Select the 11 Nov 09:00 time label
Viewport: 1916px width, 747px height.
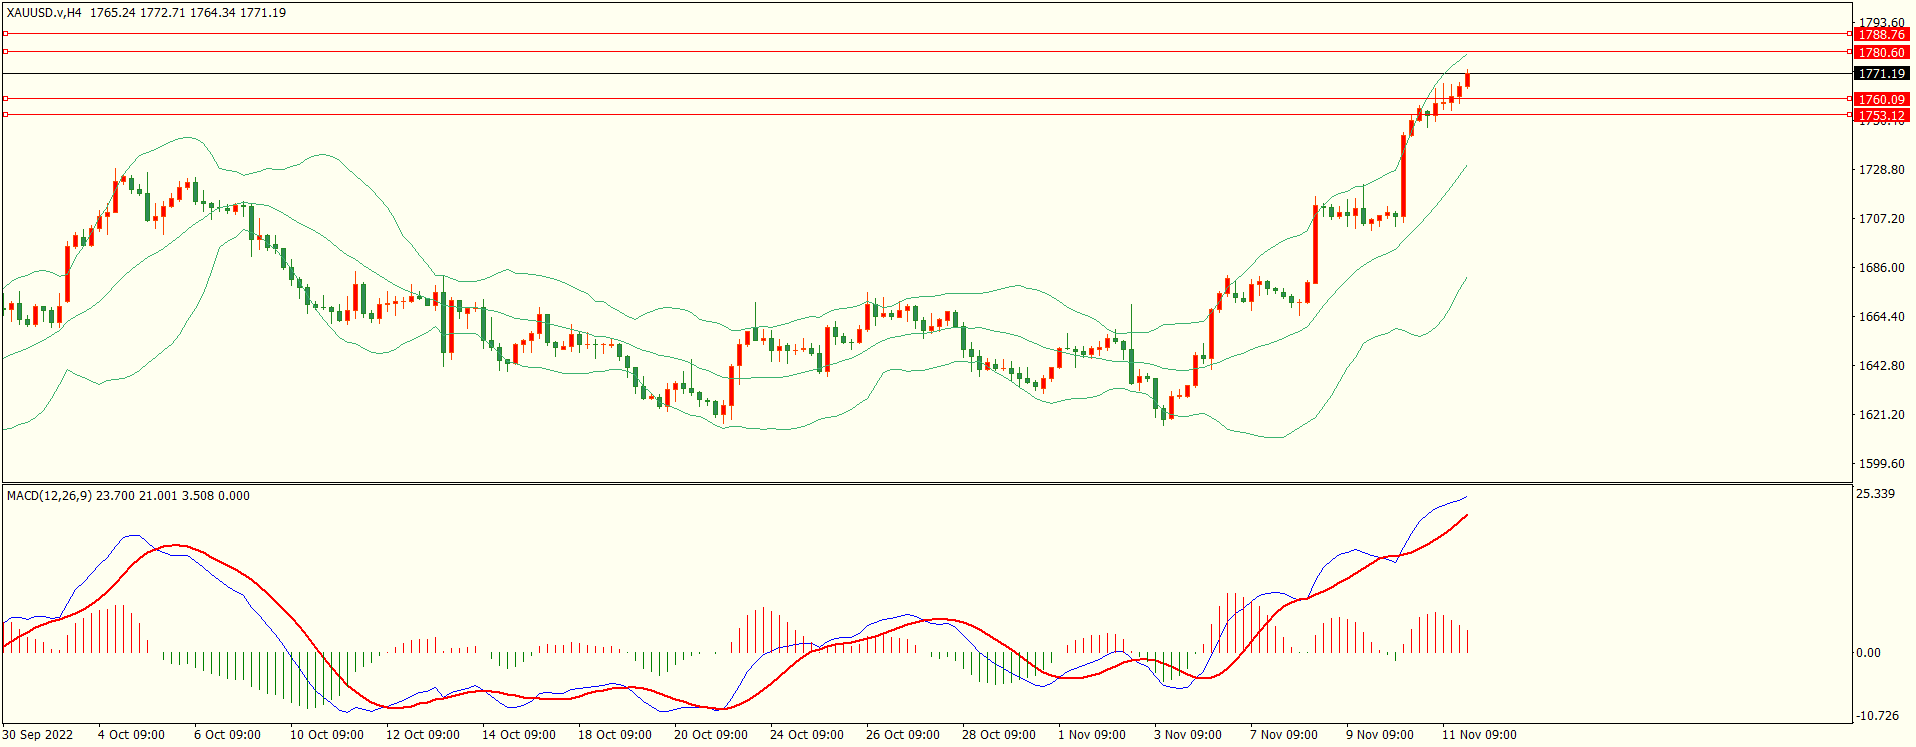point(1479,735)
